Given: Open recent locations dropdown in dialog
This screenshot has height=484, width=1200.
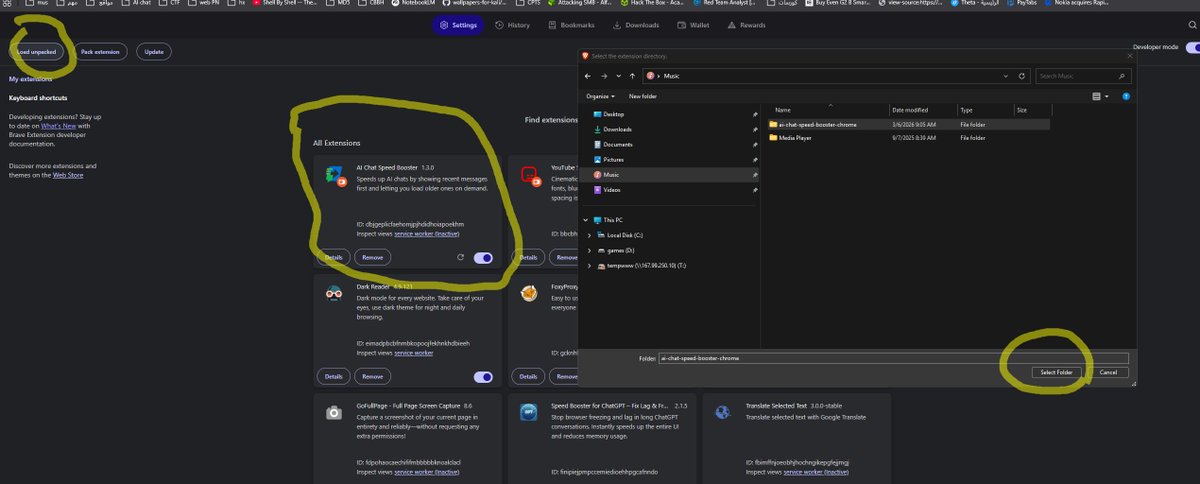Looking at the screenshot, I should click(x=619, y=76).
